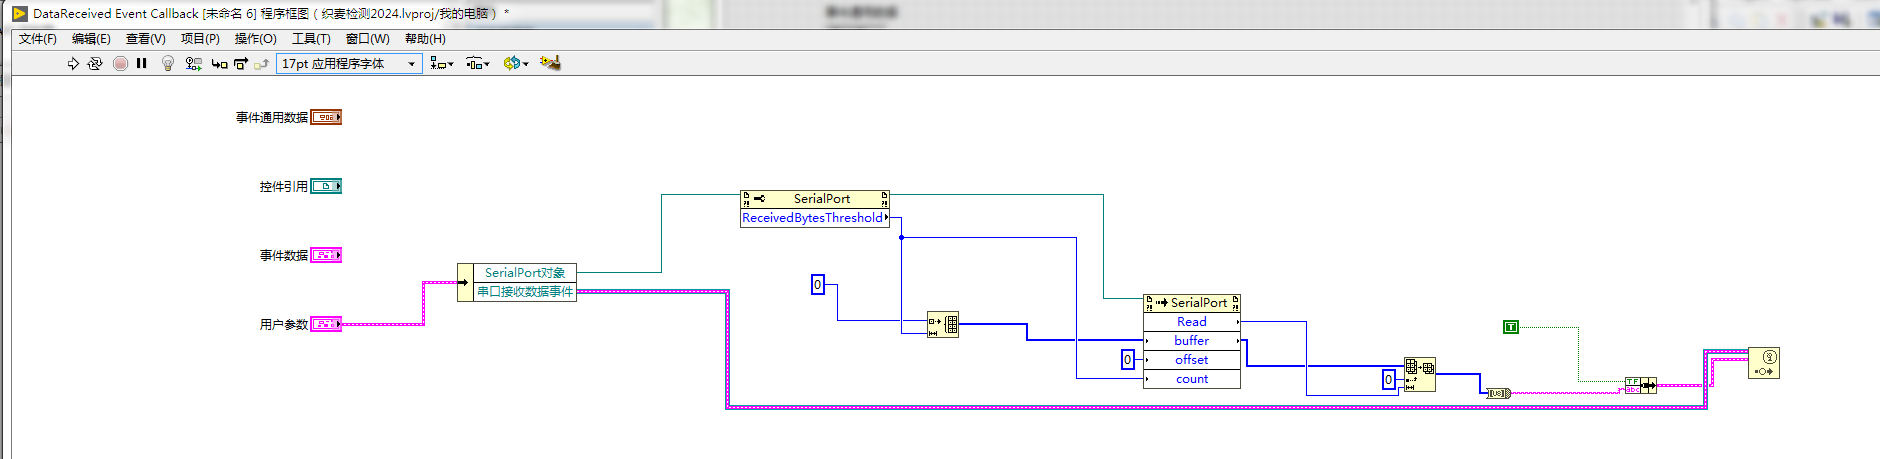This screenshot has width=1880, height=459.
Task: Open the 窗口(W) menu
Action: click(x=367, y=39)
